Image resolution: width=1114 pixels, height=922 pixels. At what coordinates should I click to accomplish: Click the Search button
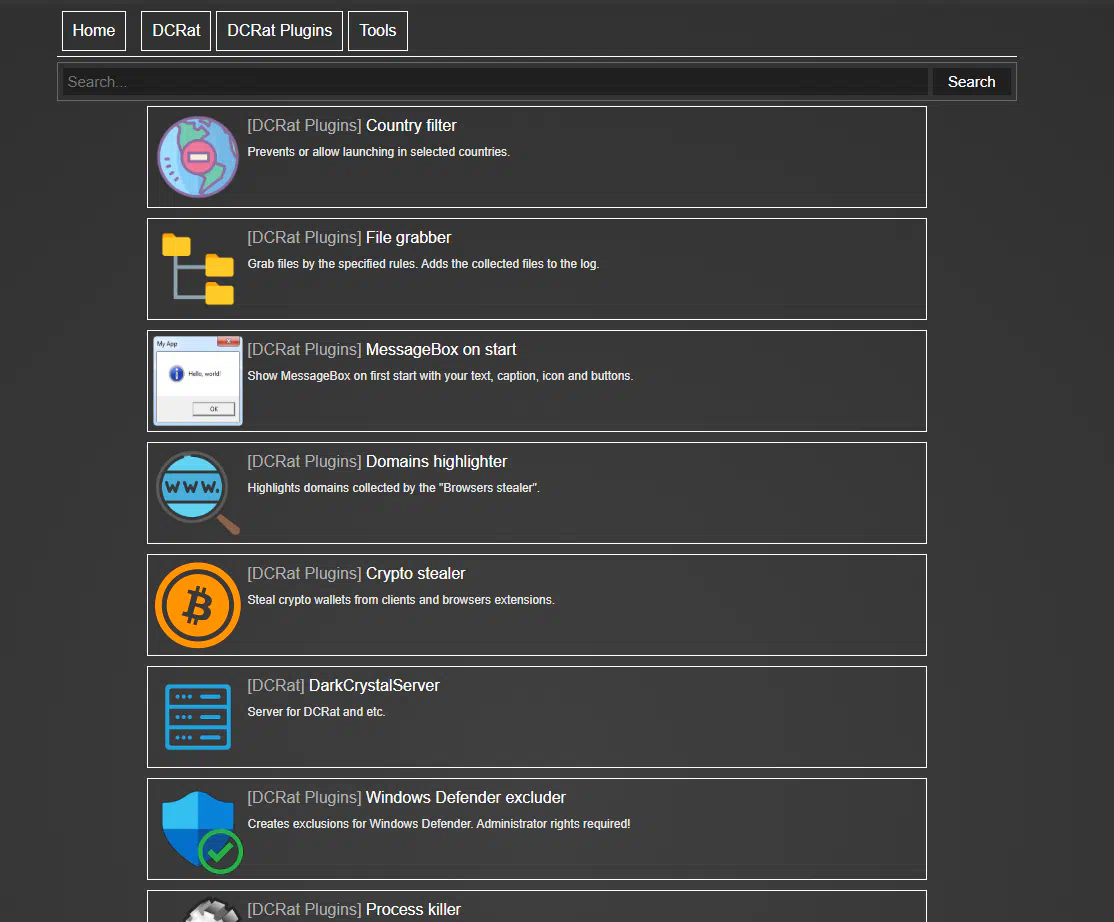[971, 82]
